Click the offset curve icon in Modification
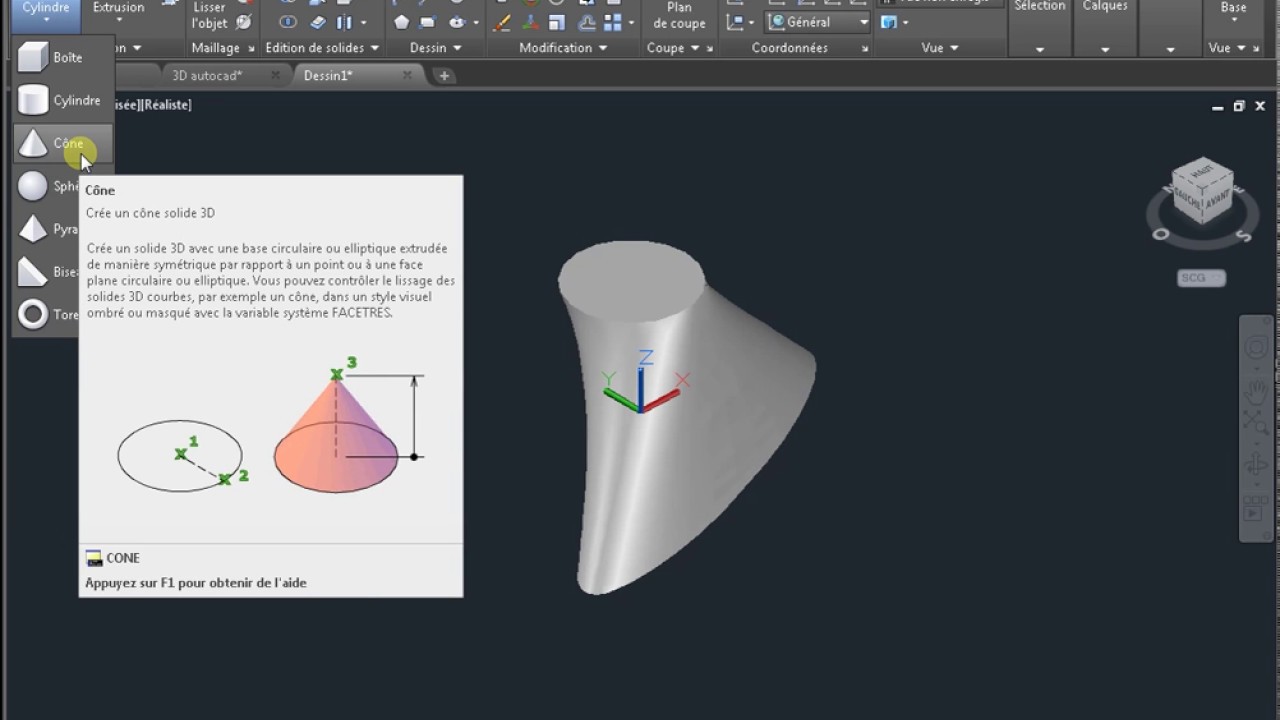 [x=589, y=22]
